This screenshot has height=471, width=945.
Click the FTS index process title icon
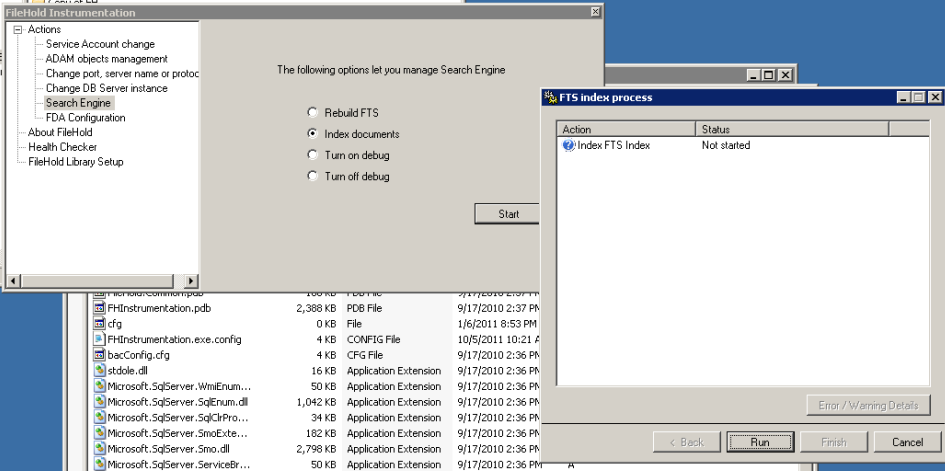tap(550, 97)
